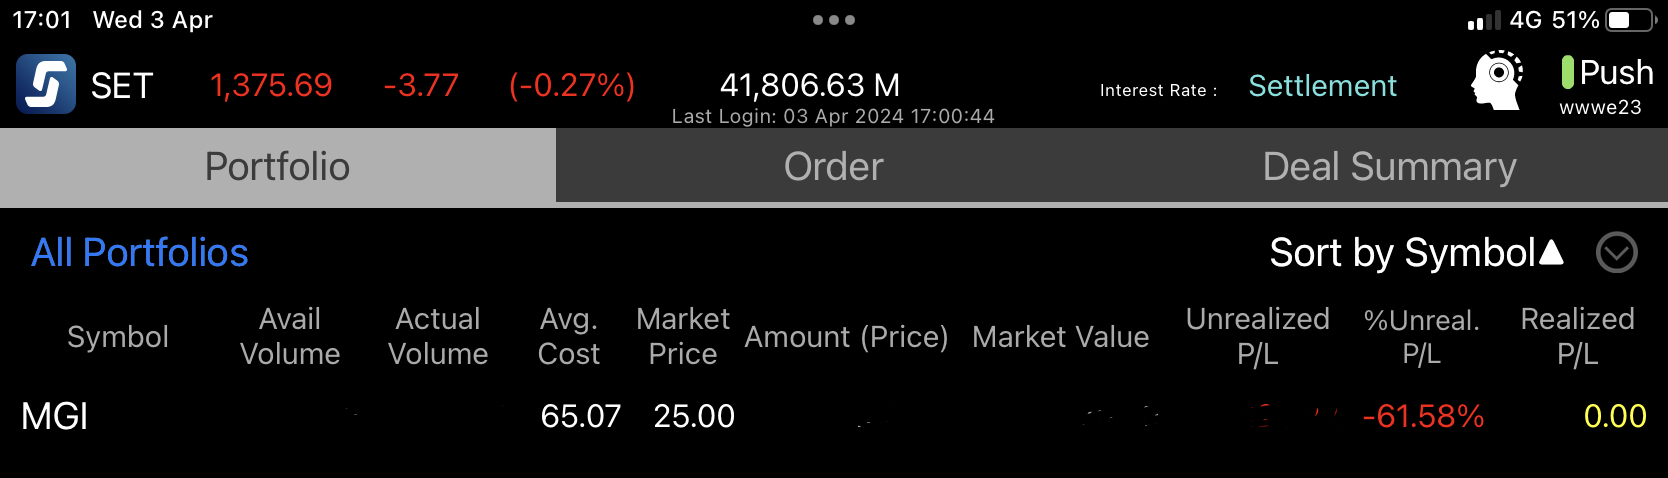Switch to the Deal Summary tab

pyautogui.click(x=1390, y=166)
